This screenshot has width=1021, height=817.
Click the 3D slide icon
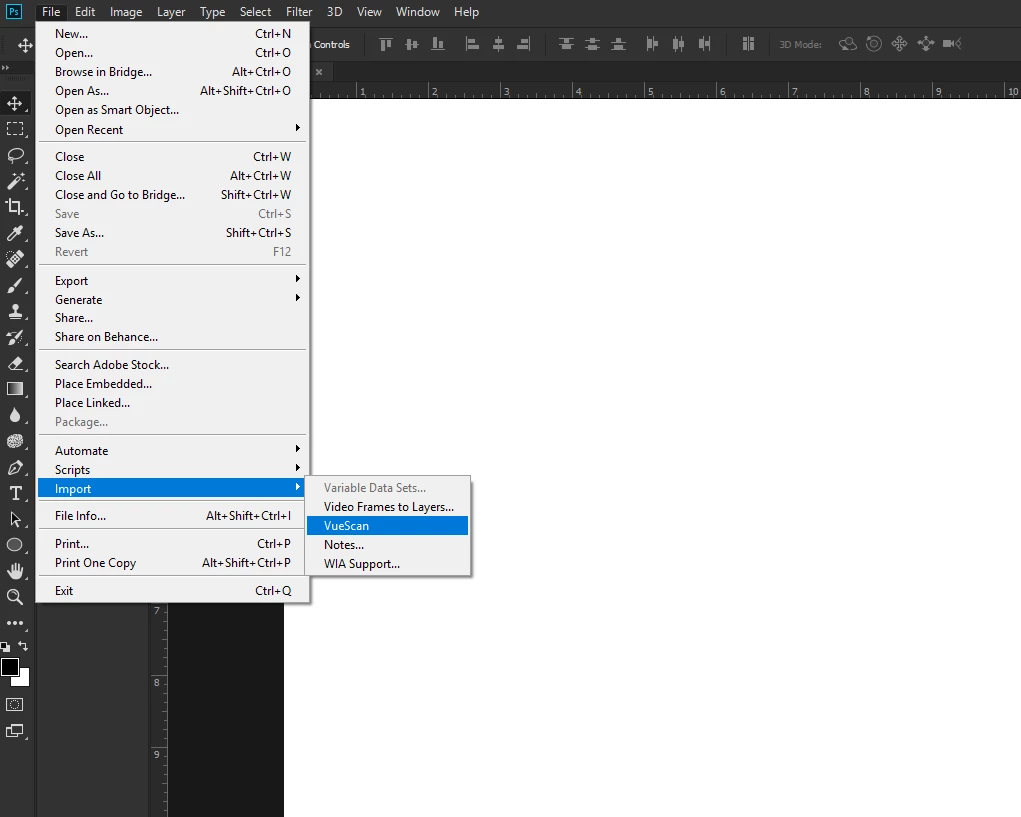pyautogui.click(x=925, y=44)
